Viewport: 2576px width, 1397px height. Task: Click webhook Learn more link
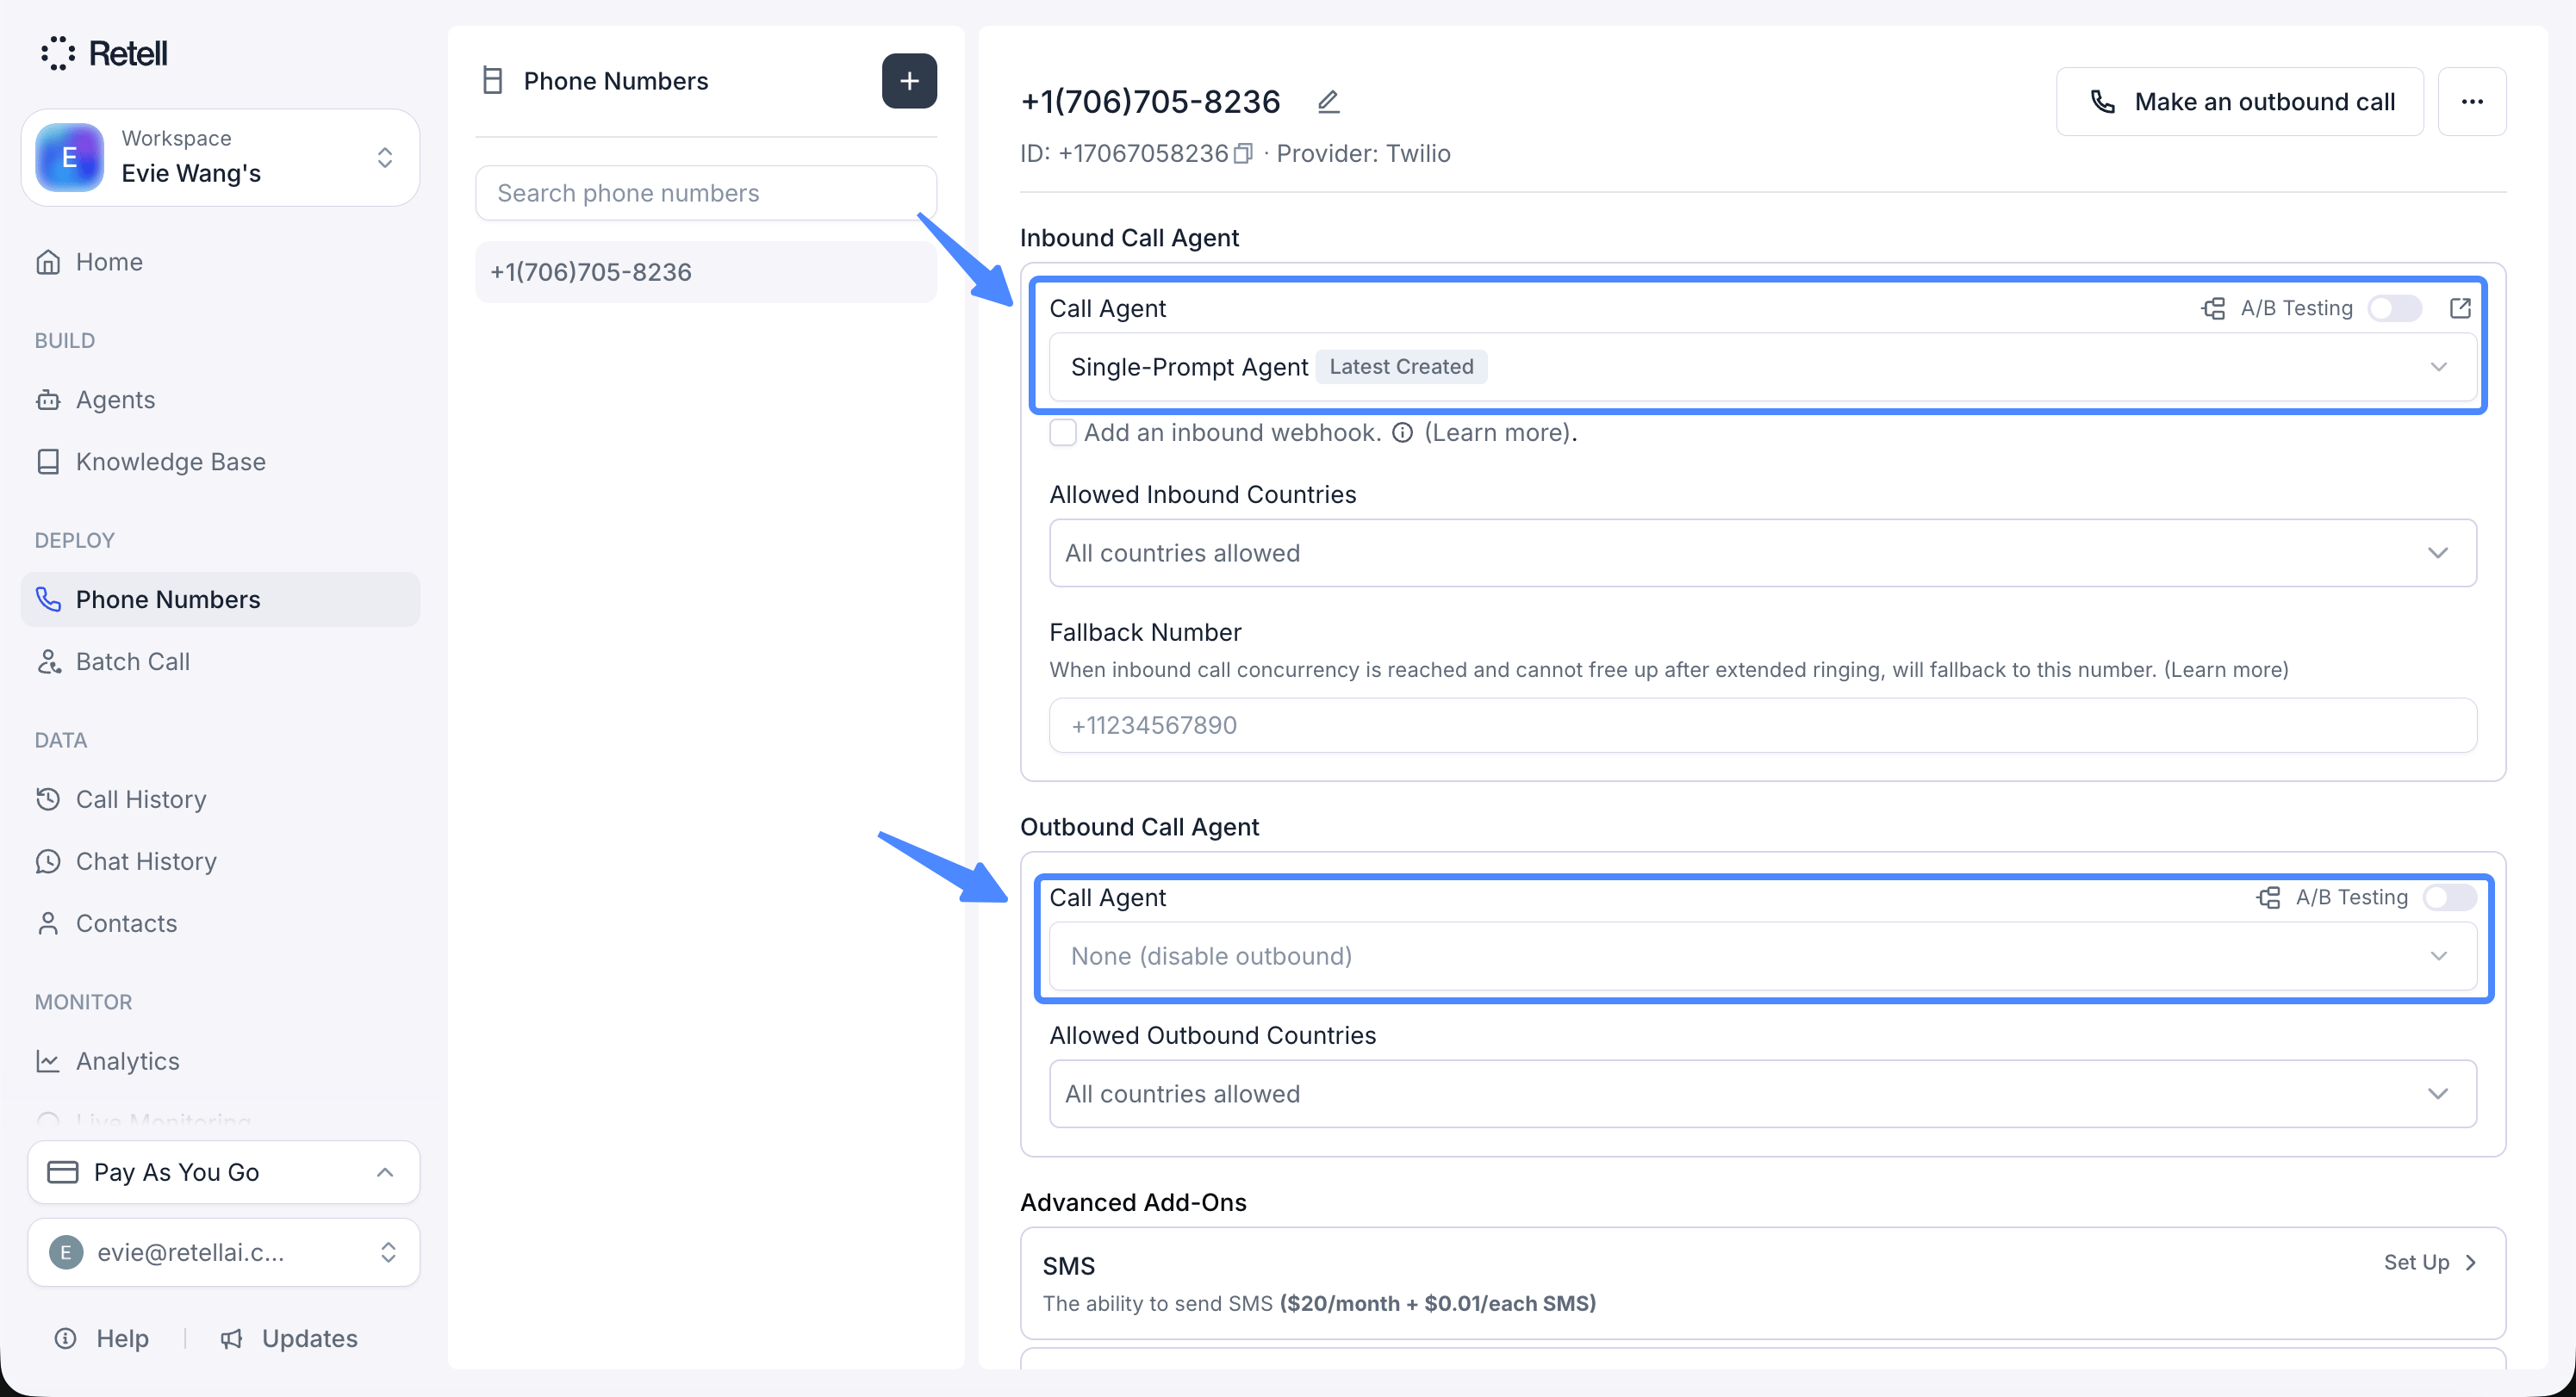tap(1499, 432)
